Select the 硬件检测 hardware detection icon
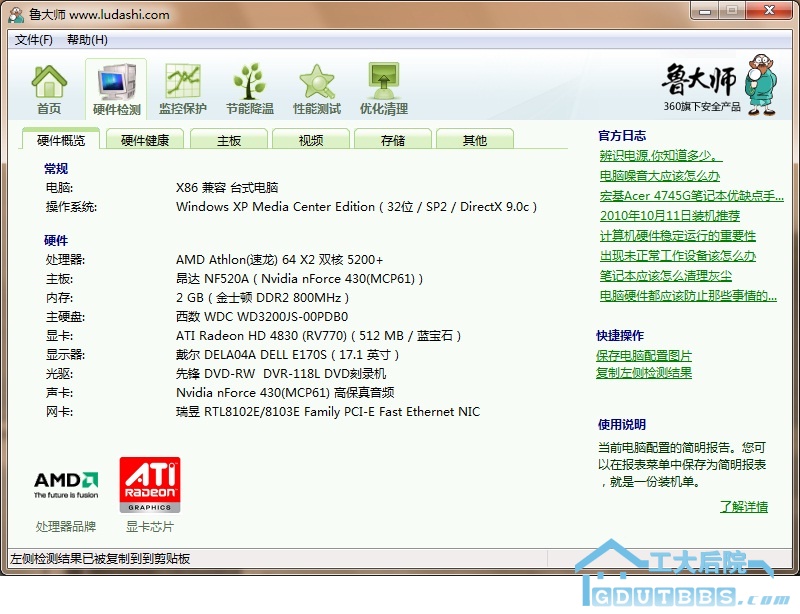 click(116, 89)
